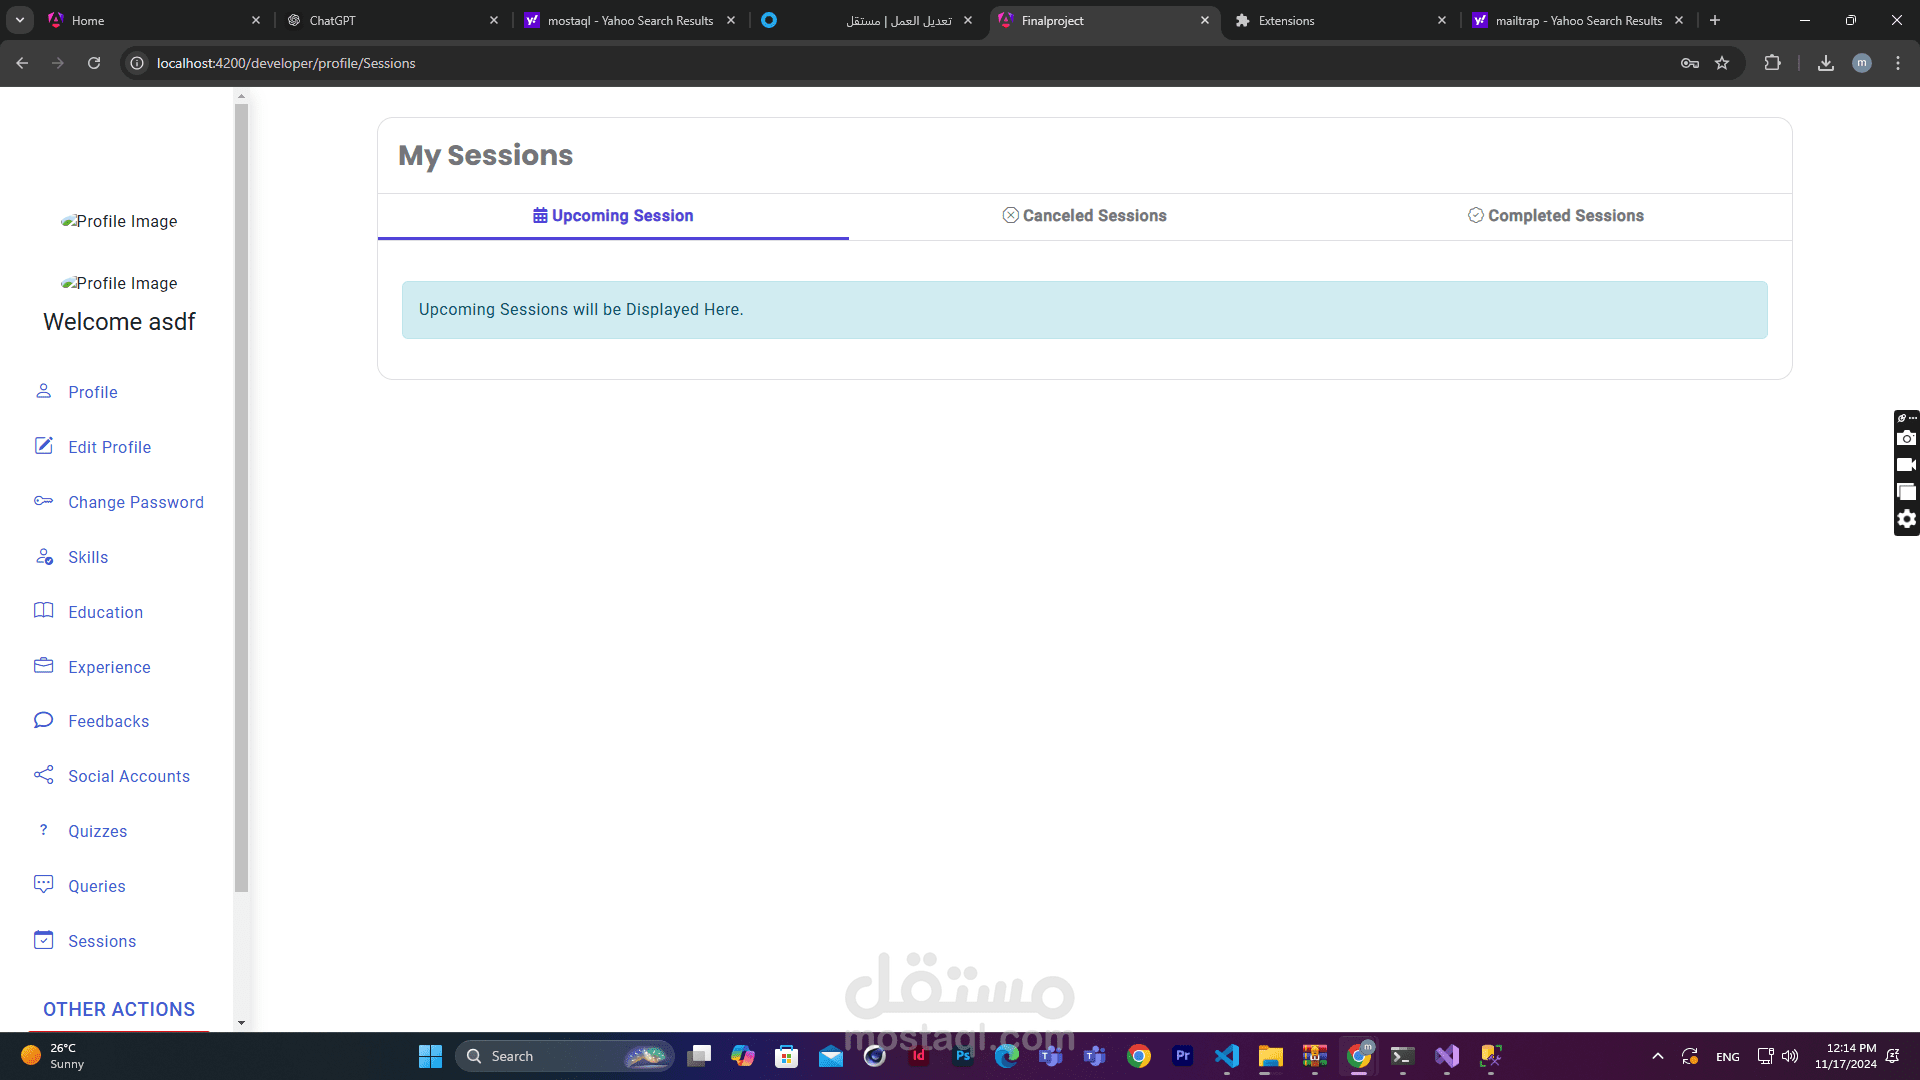Image resolution: width=1920 pixels, height=1080 pixels.
Task: Click the Change Password key icon
Action: pos(43,501)
